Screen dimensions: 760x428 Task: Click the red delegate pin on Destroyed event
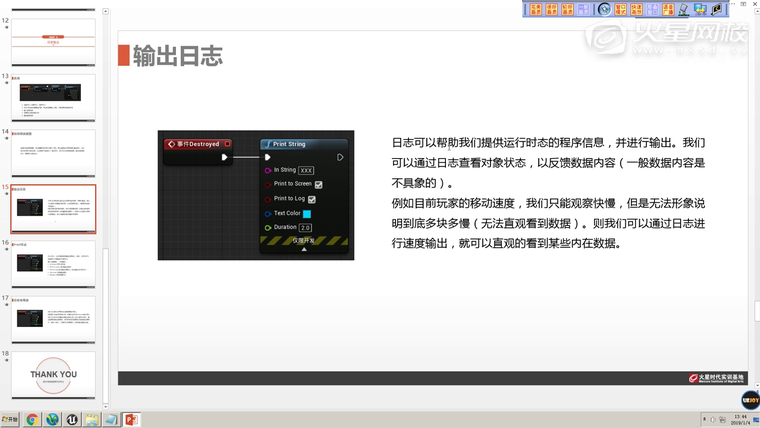(x=228, y=144)
